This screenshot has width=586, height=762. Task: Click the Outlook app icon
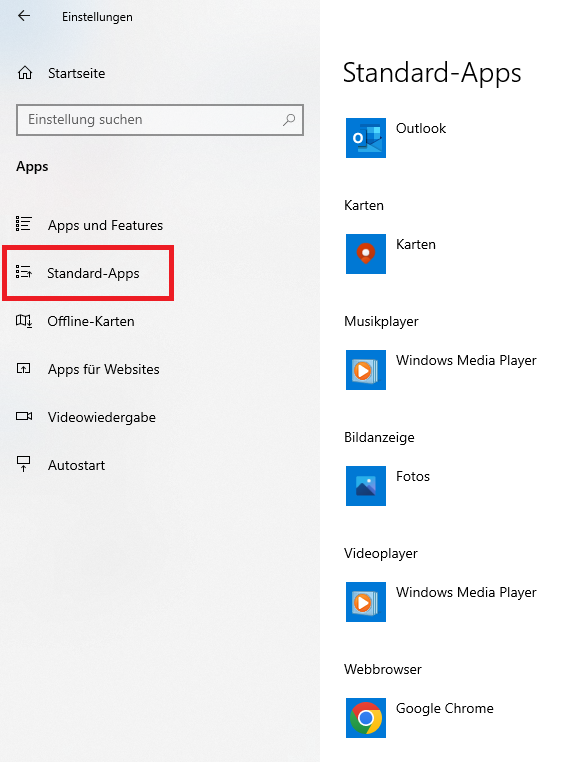tap(366, 138)
